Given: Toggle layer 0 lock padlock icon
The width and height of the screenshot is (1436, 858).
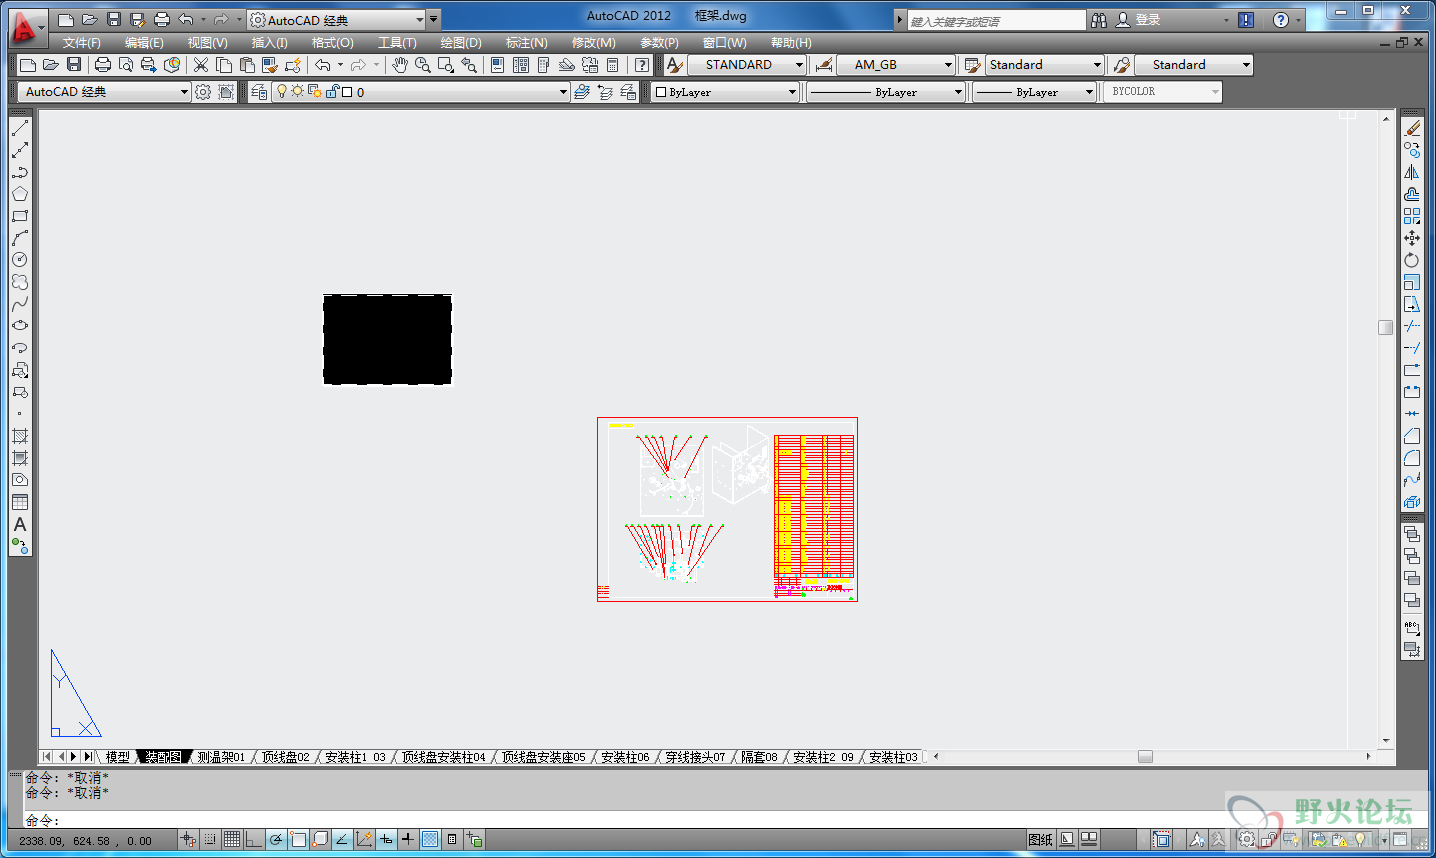Looking at the screenshot, I should (331, 91).
